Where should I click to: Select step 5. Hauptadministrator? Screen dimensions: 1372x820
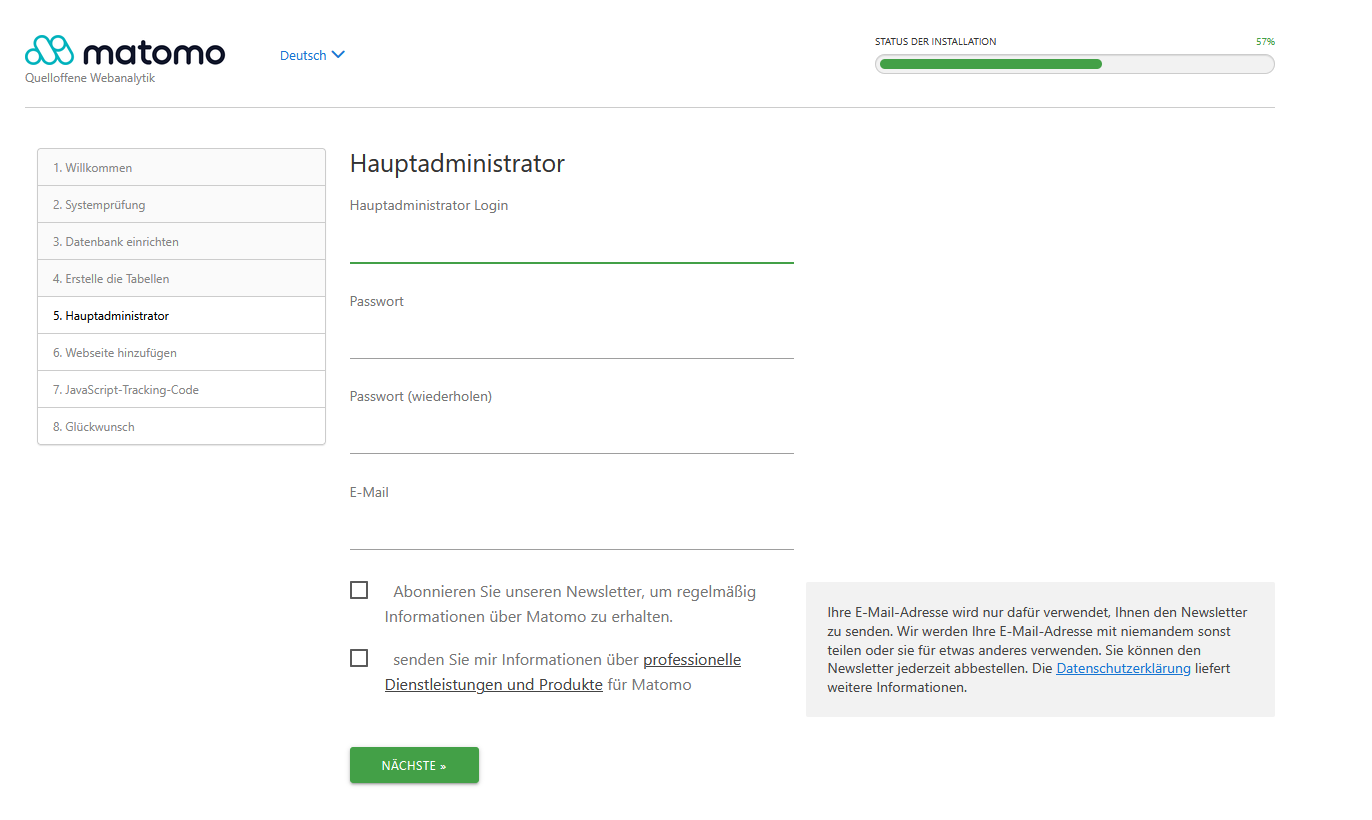tap(181, 315)
